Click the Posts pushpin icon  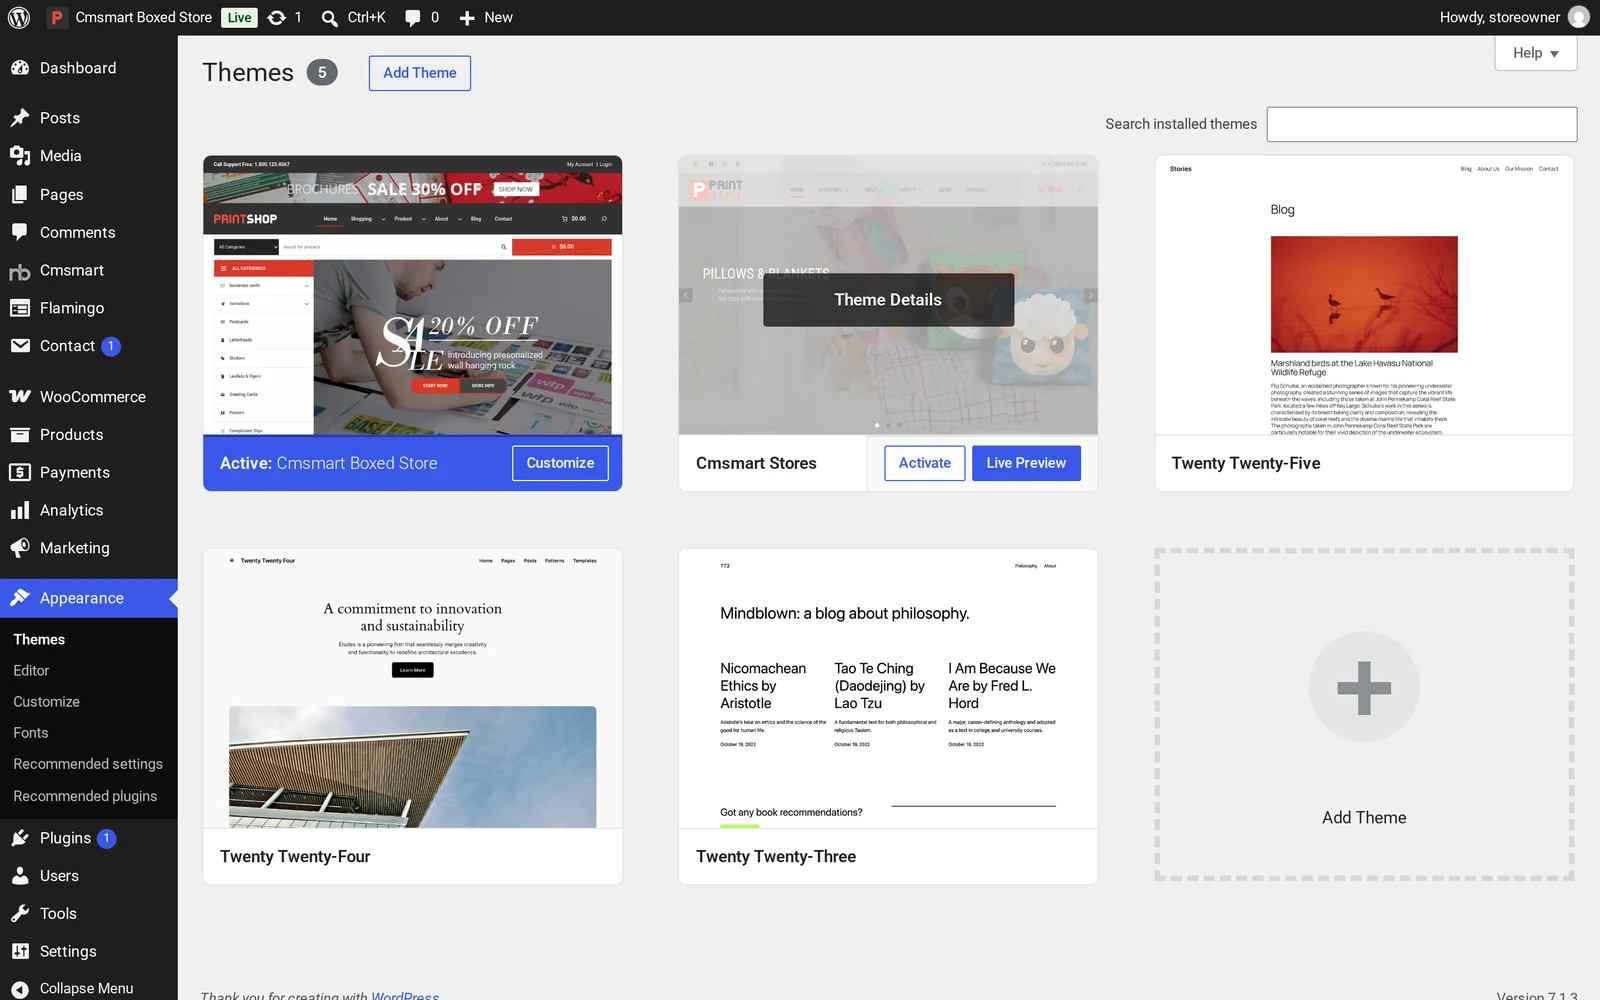(20, 118)
